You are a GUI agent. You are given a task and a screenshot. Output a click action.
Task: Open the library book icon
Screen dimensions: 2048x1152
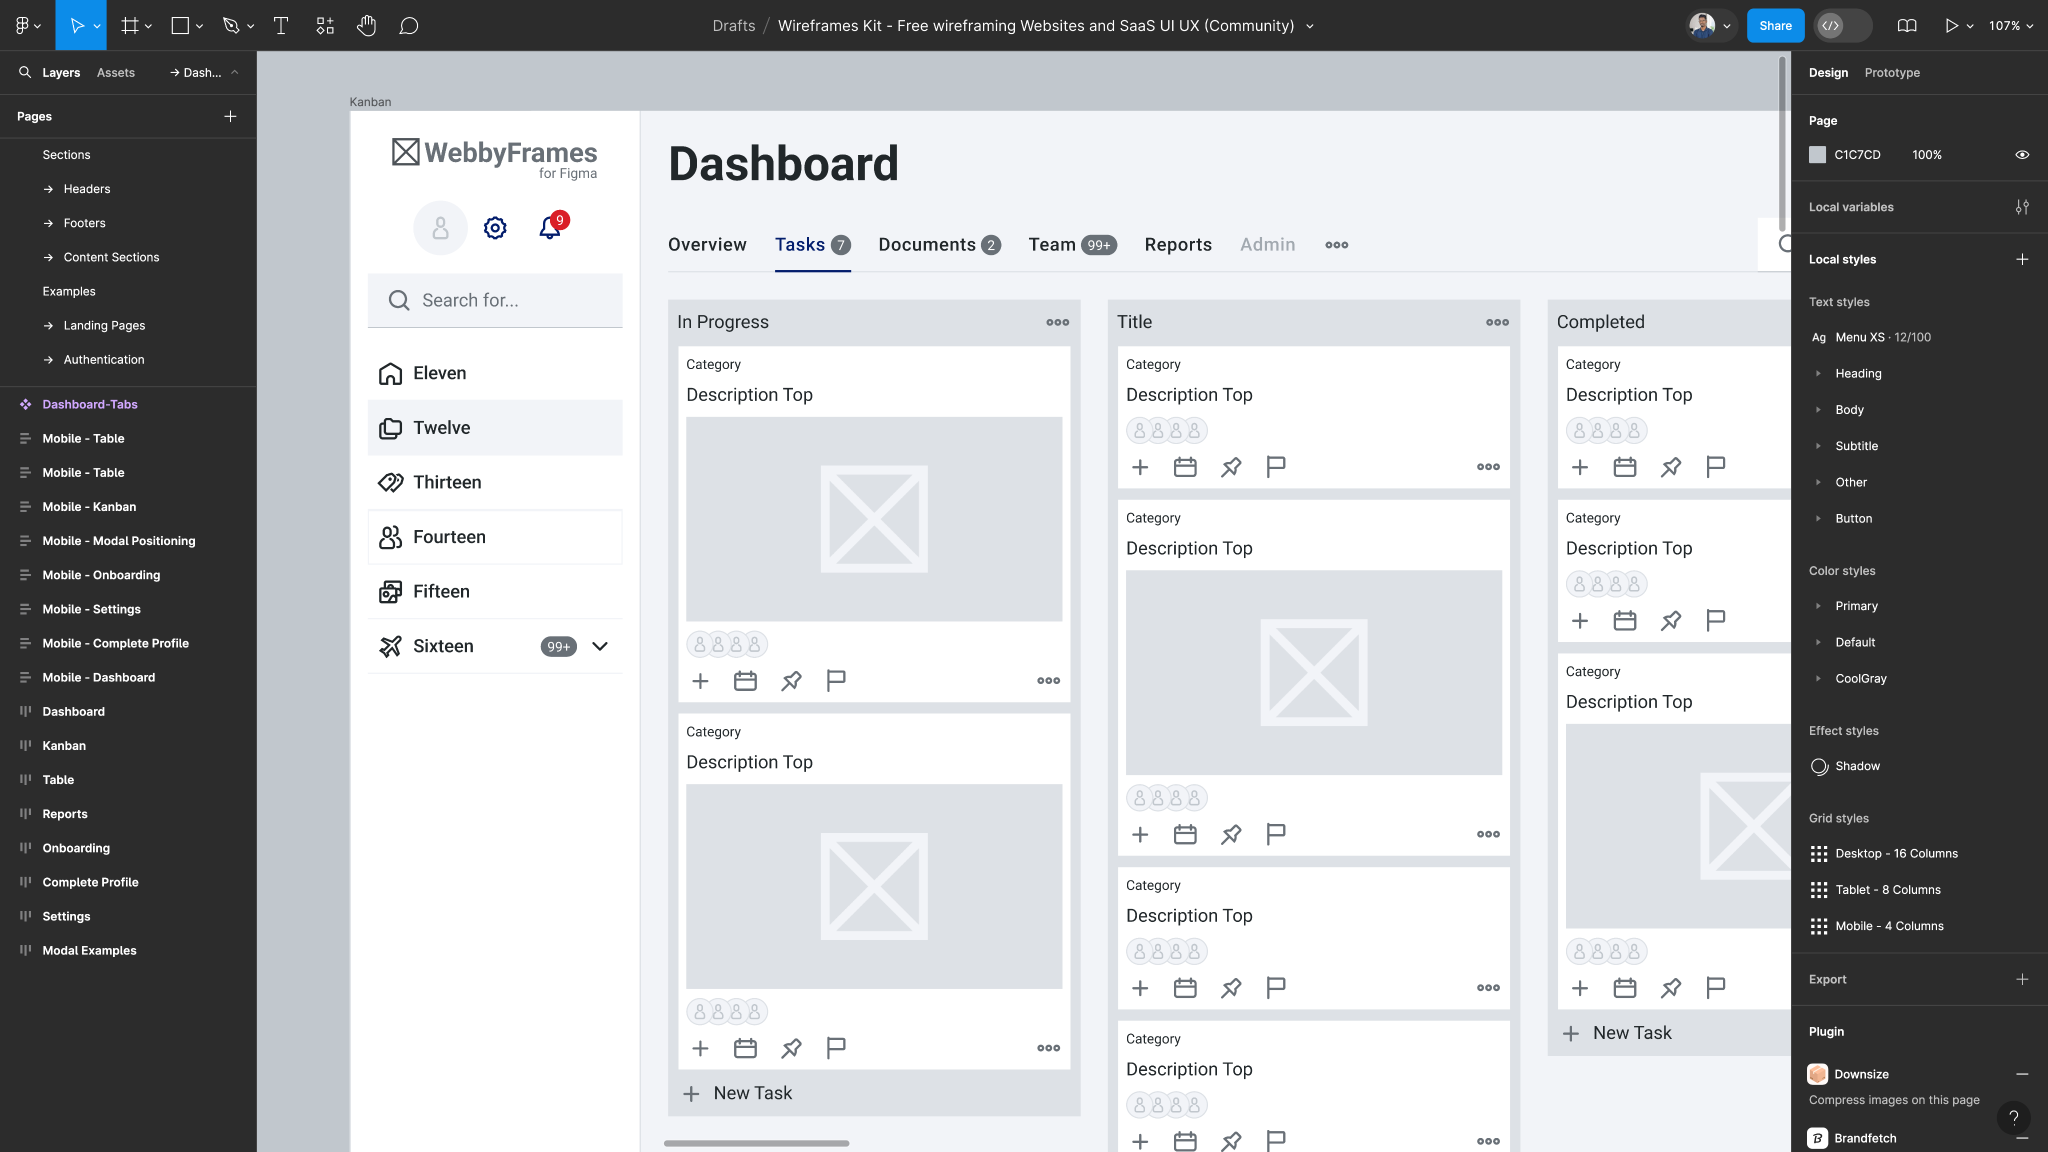1907,26
